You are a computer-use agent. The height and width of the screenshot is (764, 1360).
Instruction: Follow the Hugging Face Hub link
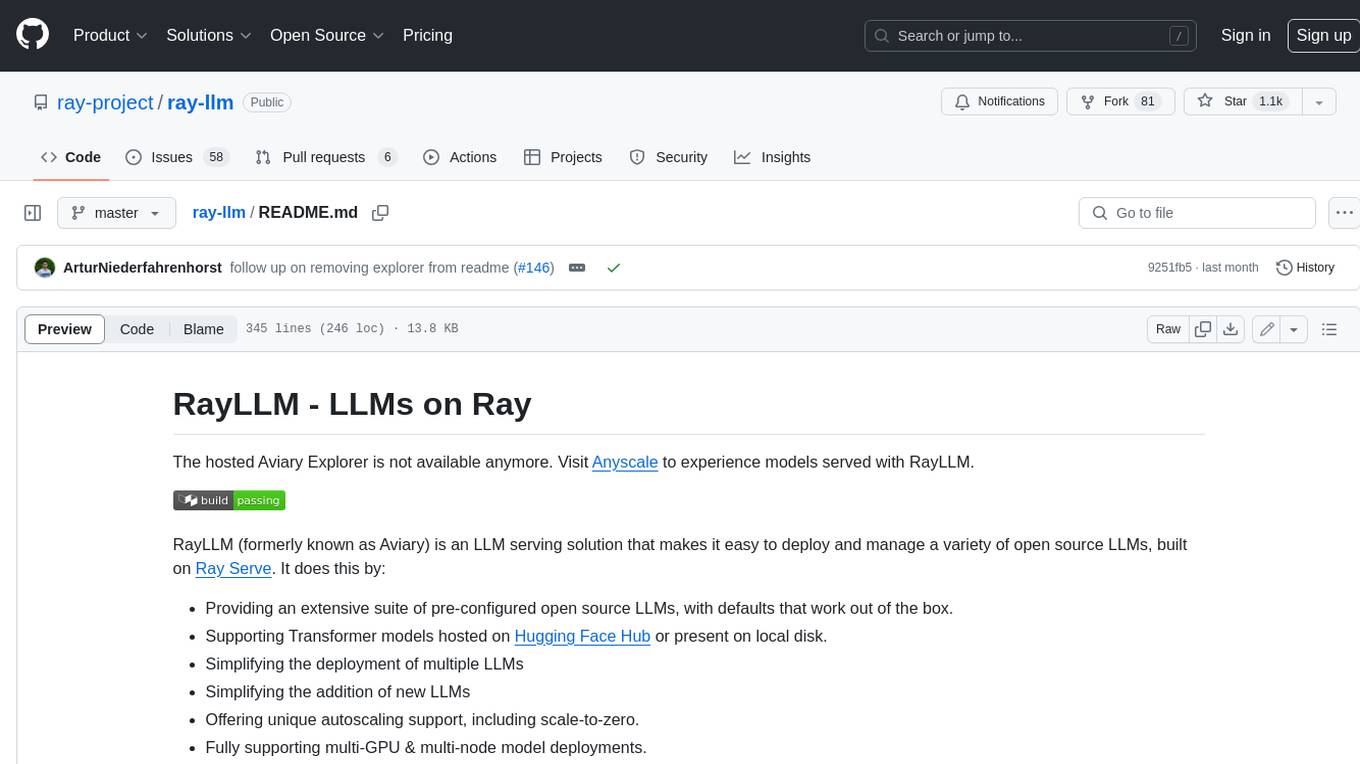582,636
